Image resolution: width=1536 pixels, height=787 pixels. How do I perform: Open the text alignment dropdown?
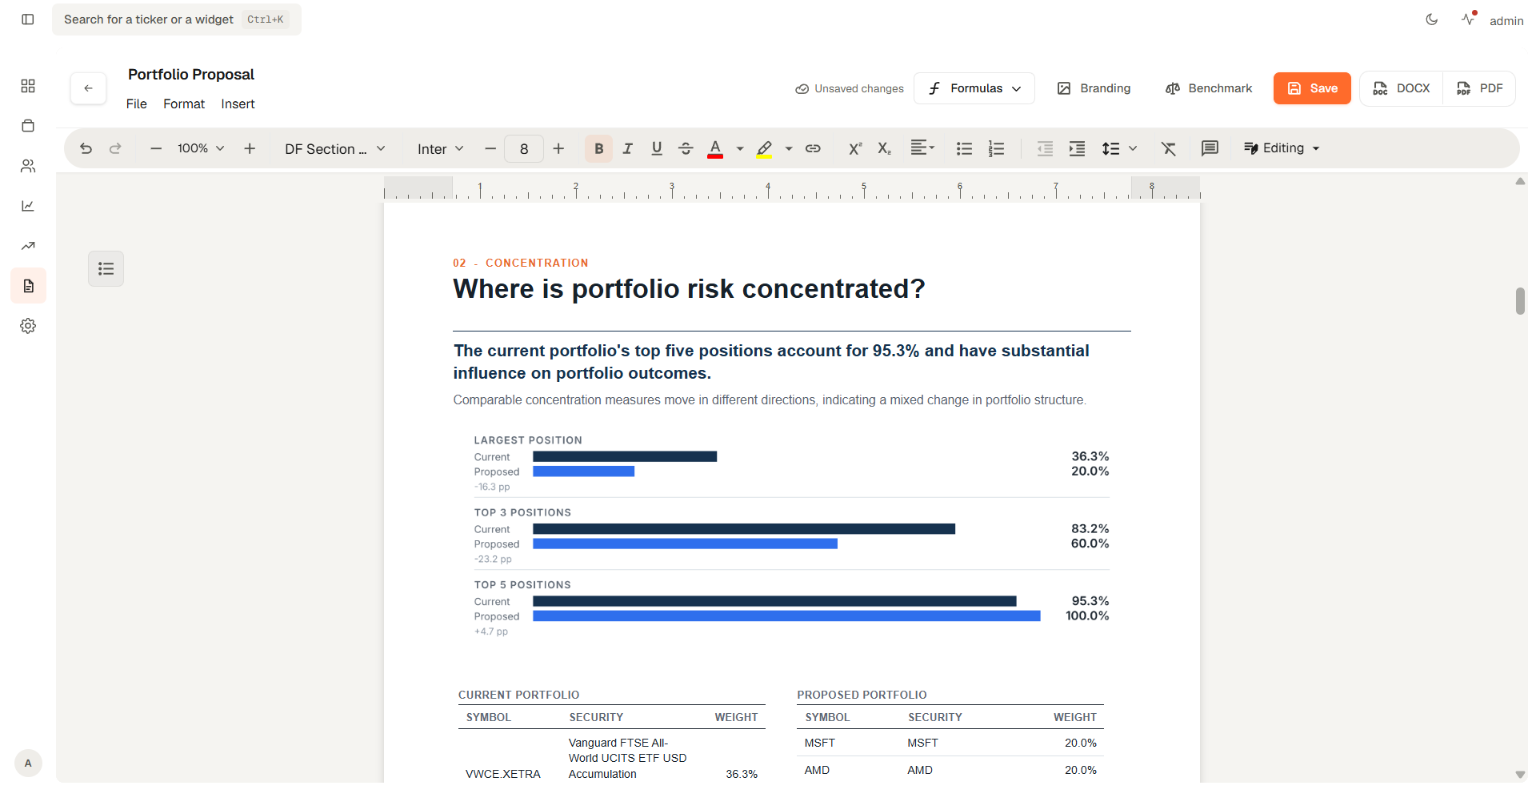pos(922,148)
